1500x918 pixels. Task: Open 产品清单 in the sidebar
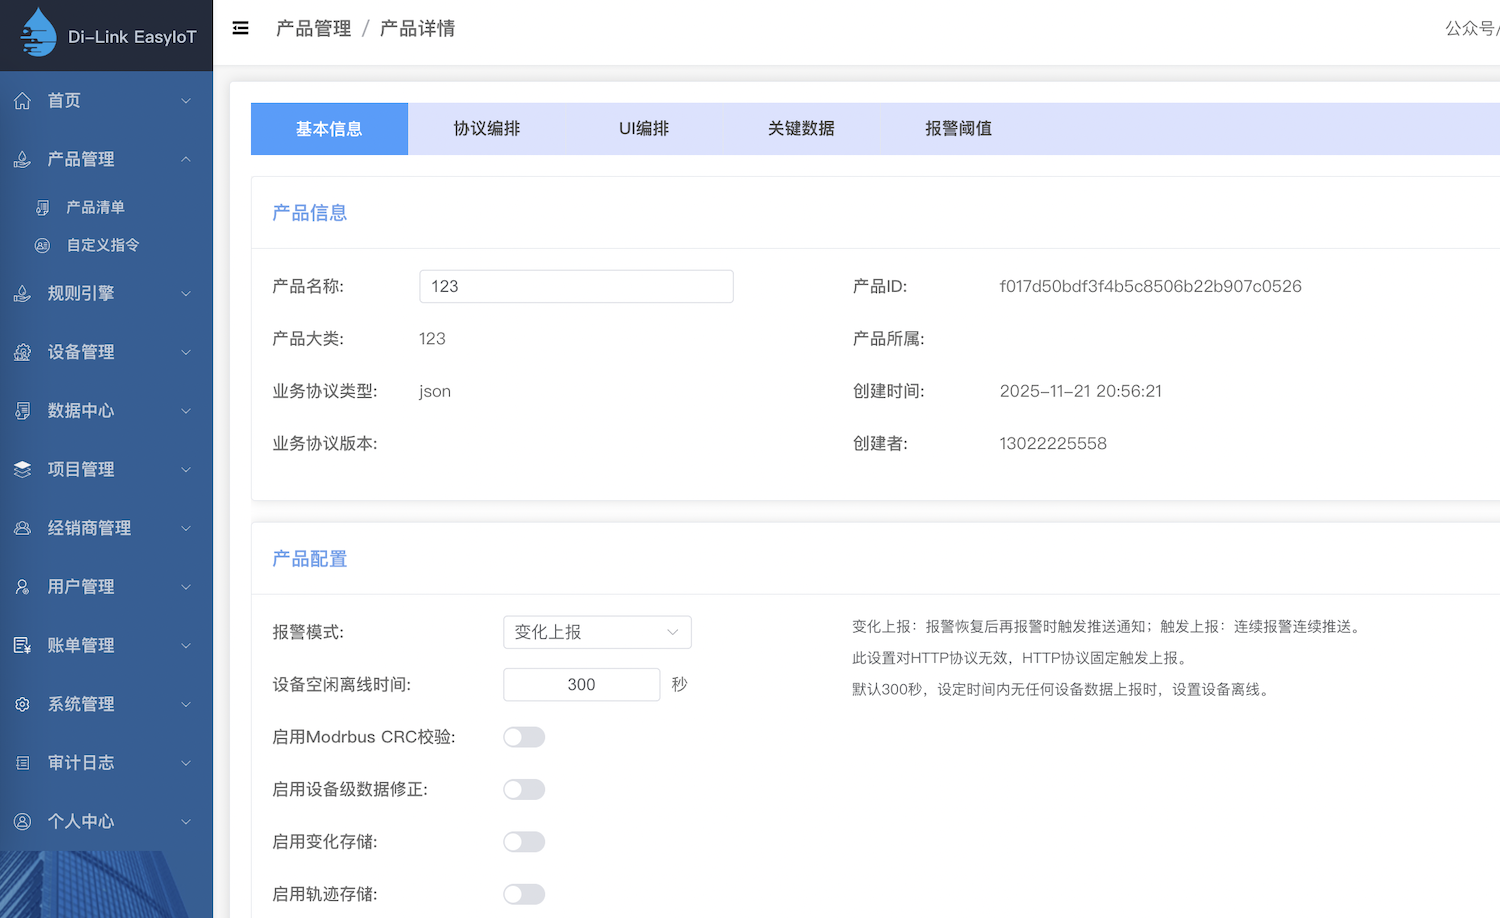pos(95,207)
